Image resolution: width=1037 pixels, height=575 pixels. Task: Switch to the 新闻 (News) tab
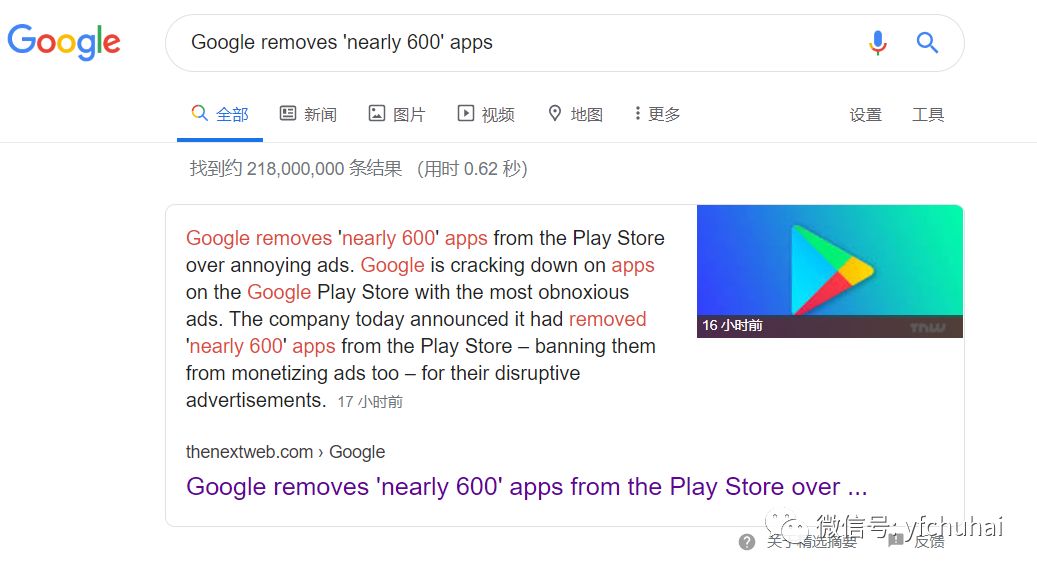[308, 114]
